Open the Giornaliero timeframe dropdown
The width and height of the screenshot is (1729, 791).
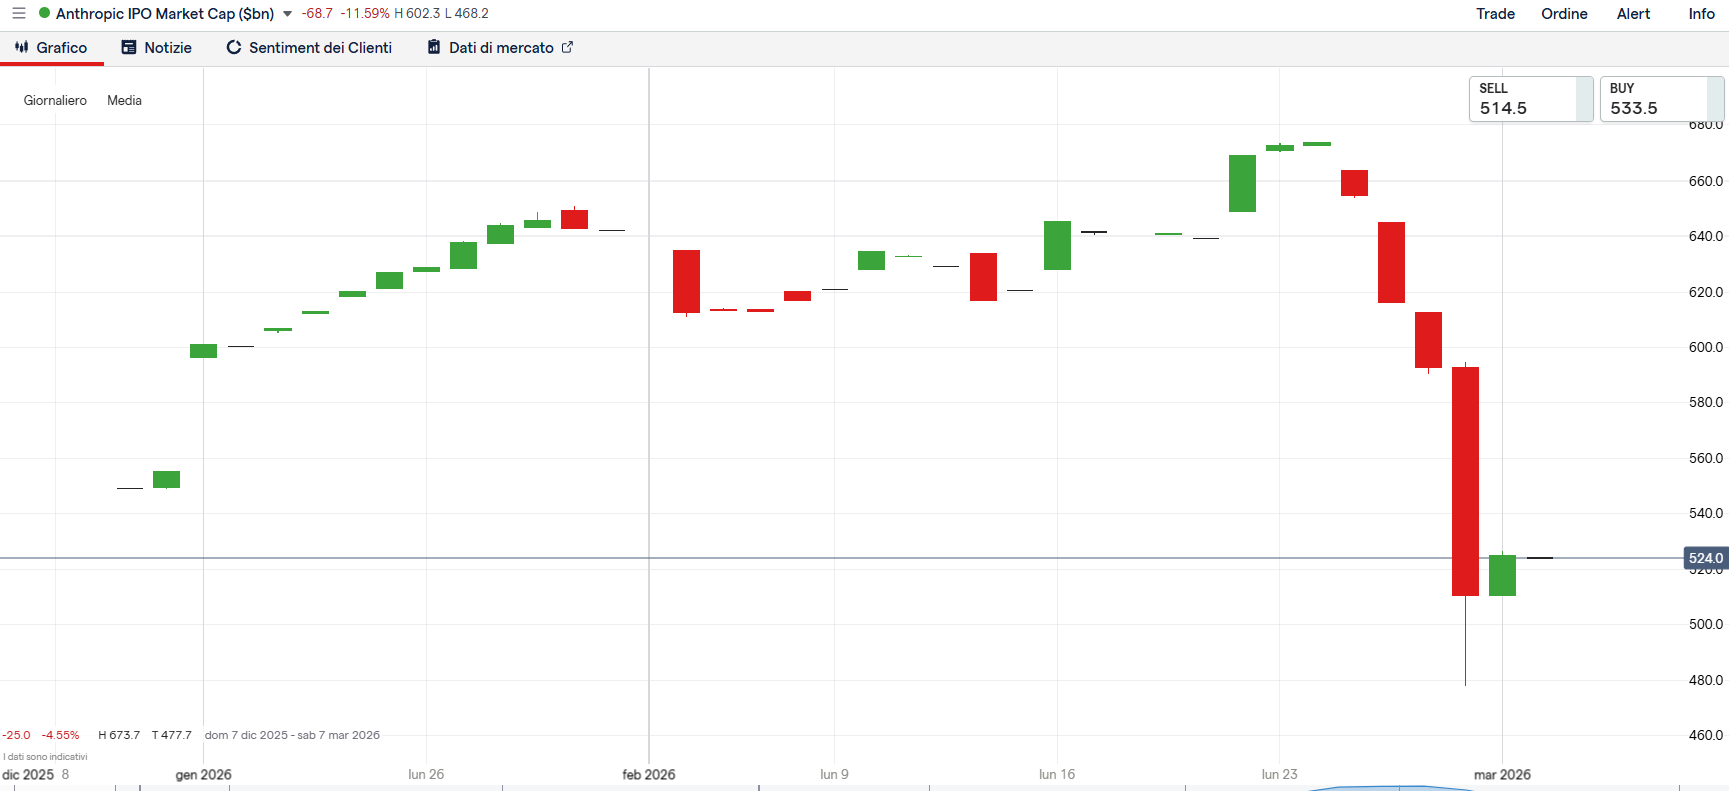[55, 100]
